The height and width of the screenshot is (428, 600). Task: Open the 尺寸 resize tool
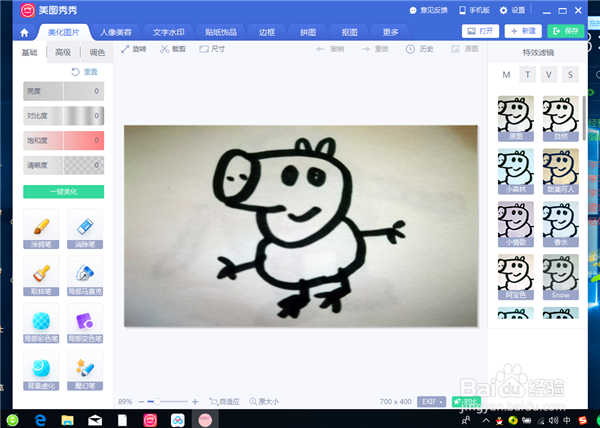coord(212,49)
